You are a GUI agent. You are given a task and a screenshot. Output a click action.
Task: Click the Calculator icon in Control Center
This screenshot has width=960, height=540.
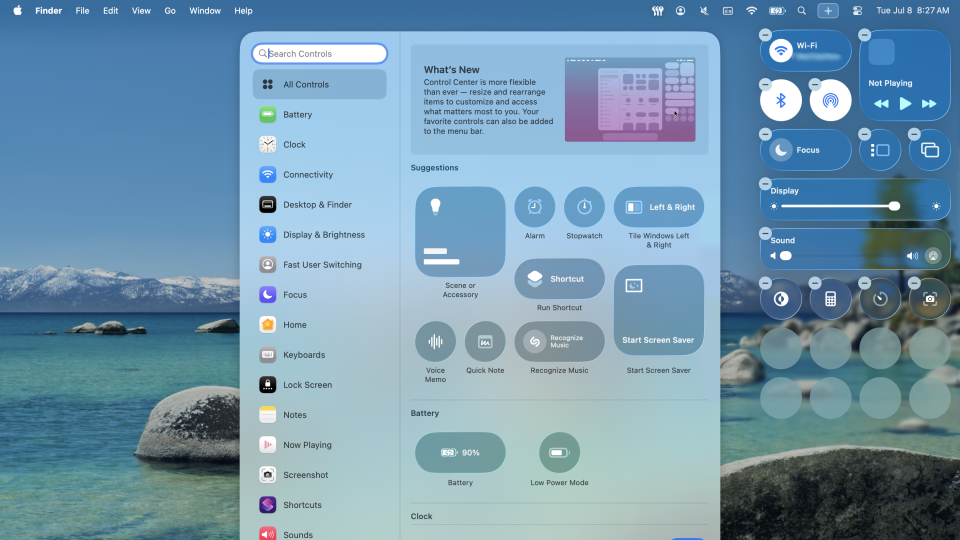pos(830,299)
